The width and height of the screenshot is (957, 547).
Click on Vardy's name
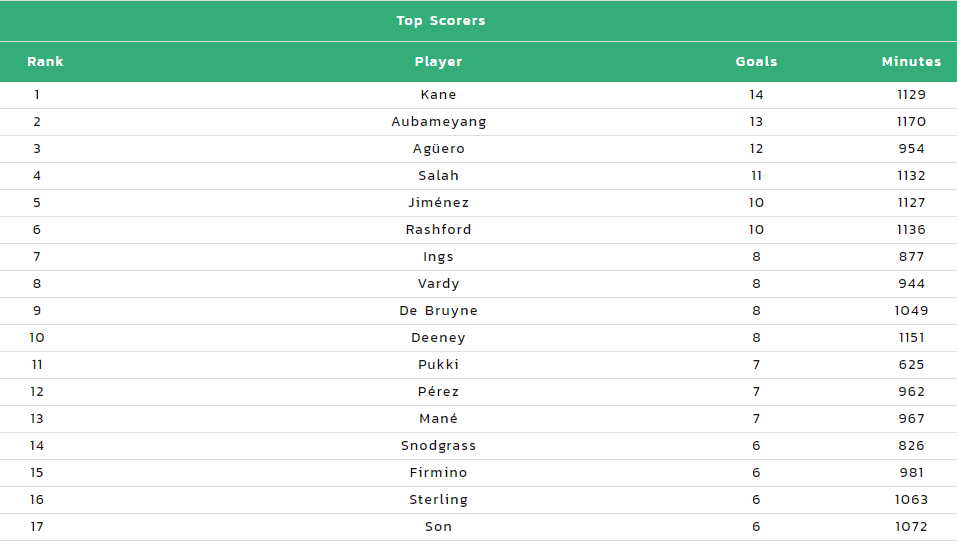[438, 284]
